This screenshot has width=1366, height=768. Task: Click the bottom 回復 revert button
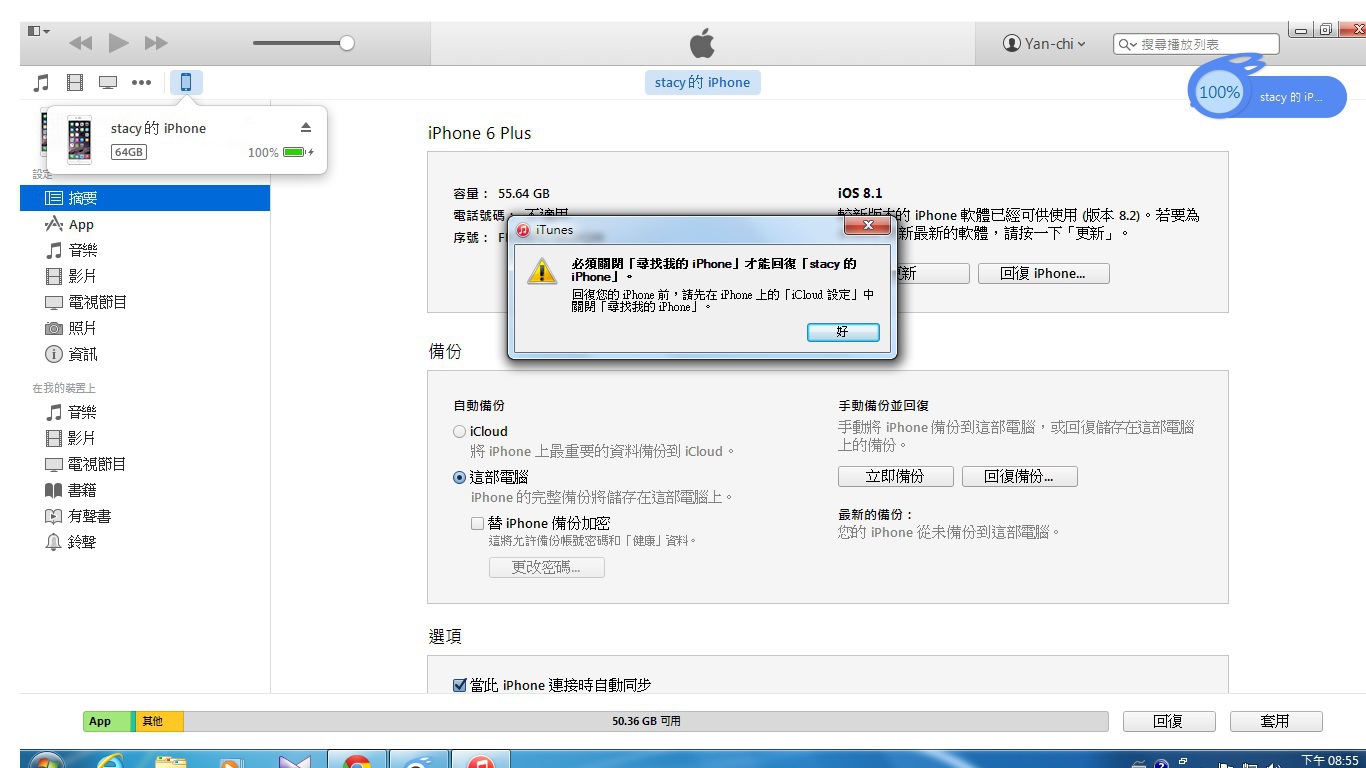1169,721
